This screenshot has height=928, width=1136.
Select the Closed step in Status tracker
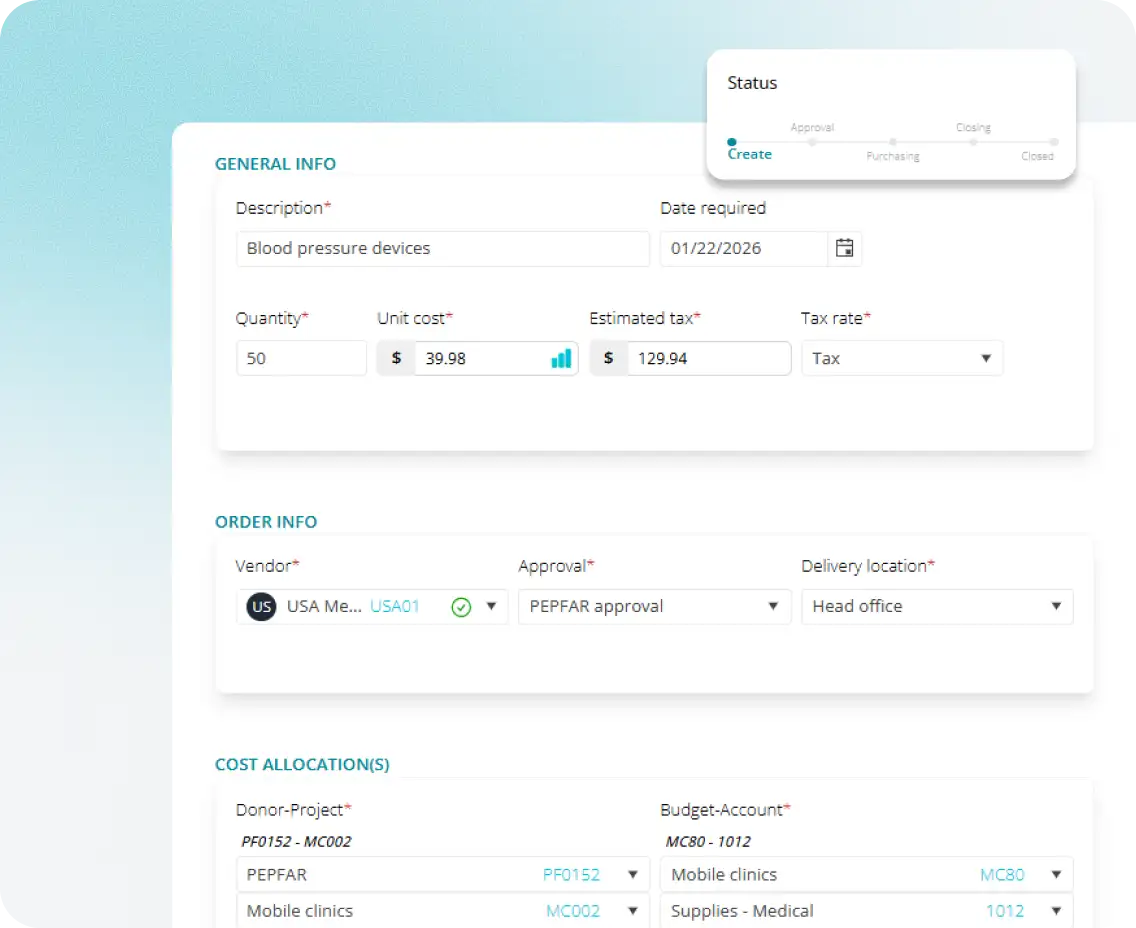point(1037,156)
